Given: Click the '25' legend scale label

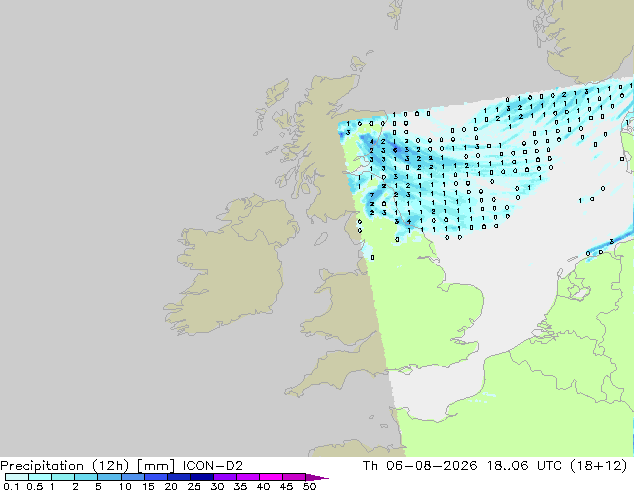Looking at the screenshot, I should tap(194, 486).
